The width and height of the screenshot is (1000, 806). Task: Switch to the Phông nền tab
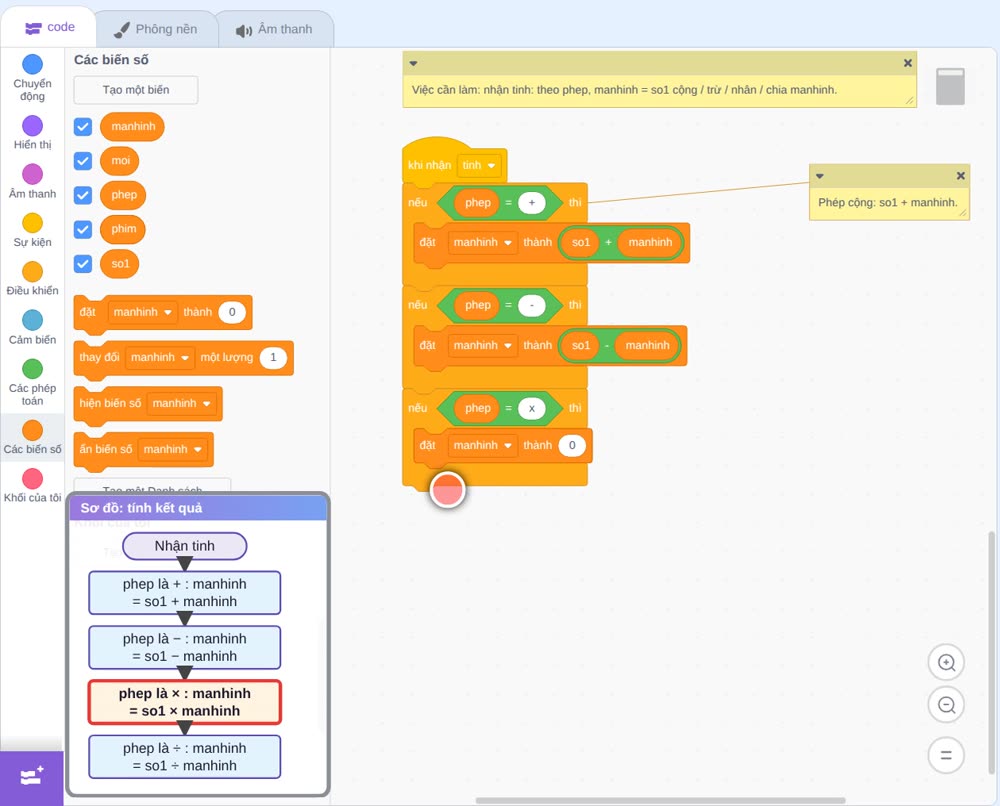pos(156,29)
